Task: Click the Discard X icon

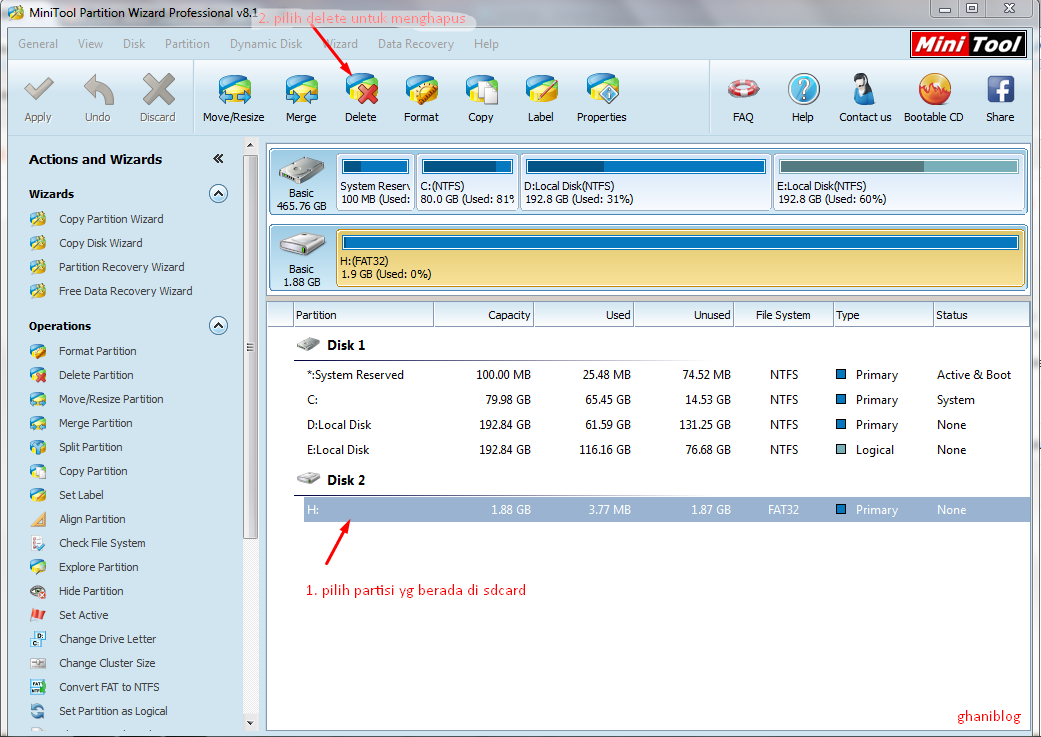Action: [x=158, y=90]
